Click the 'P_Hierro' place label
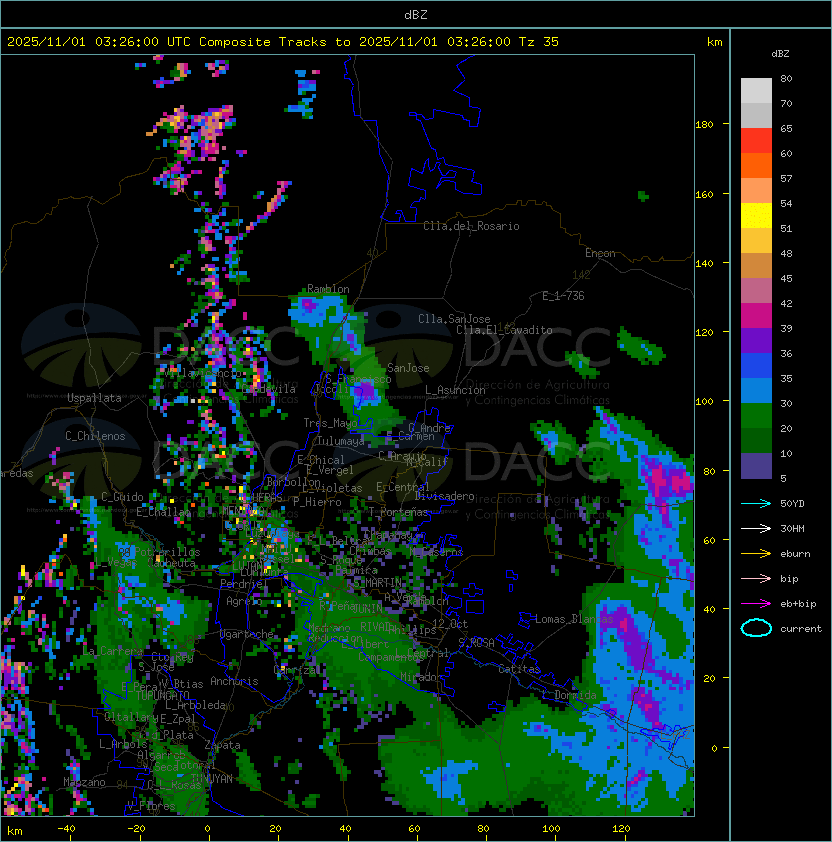Screen dimensions: 832x842 [317, 502]
